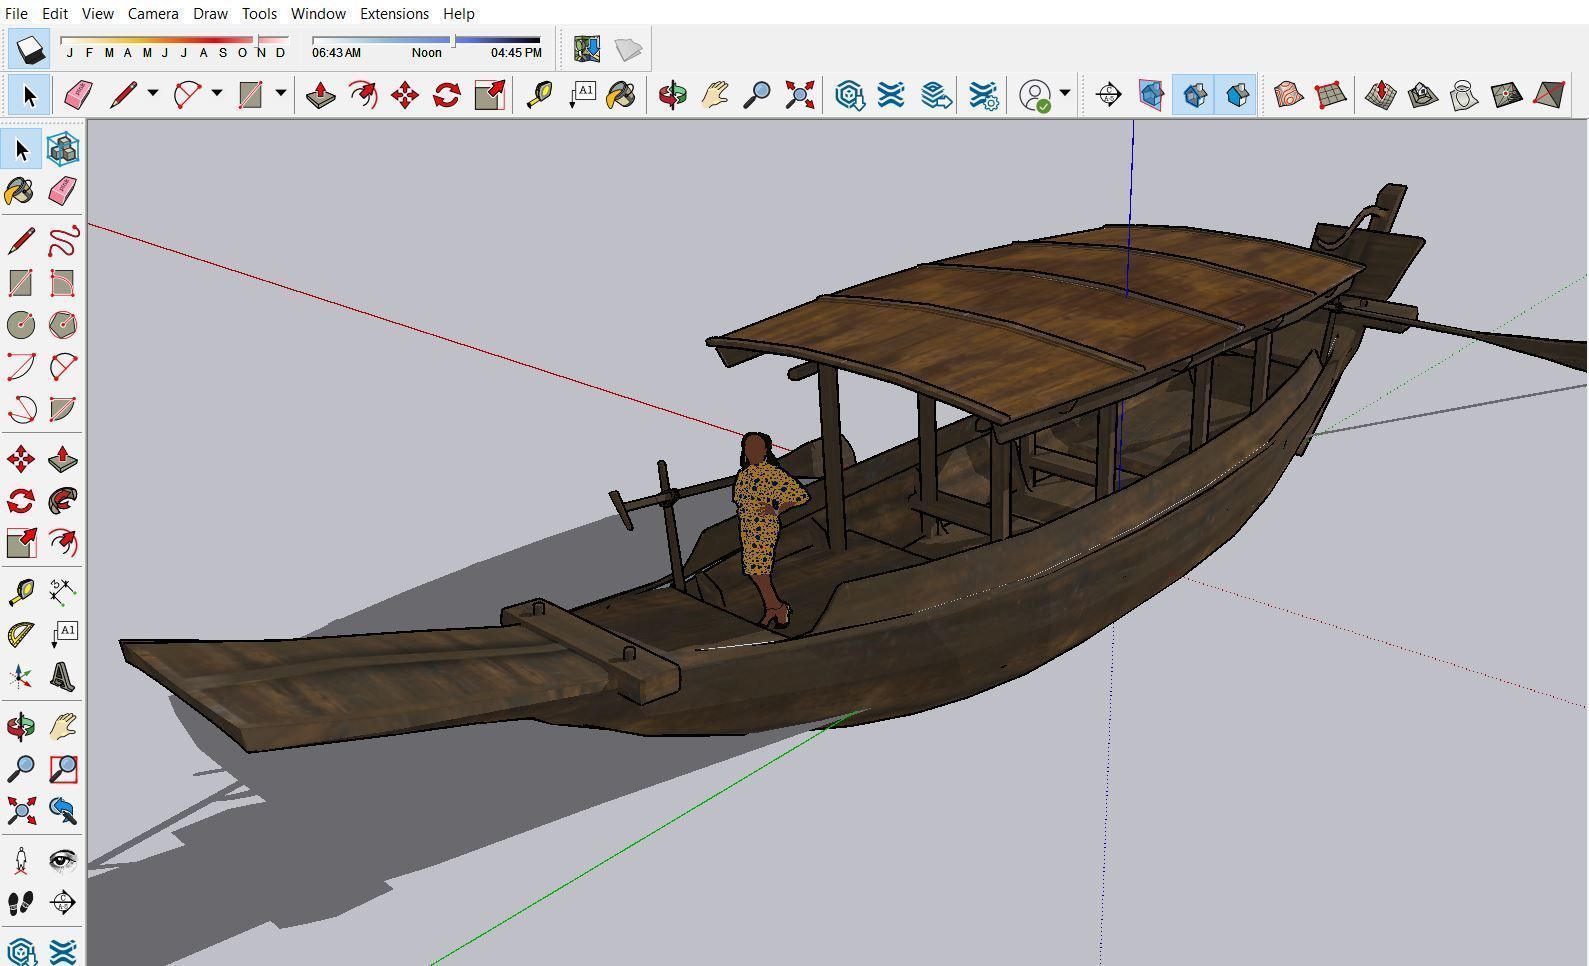
Task: Go back to the previous camera view
Action: [63, 811]
